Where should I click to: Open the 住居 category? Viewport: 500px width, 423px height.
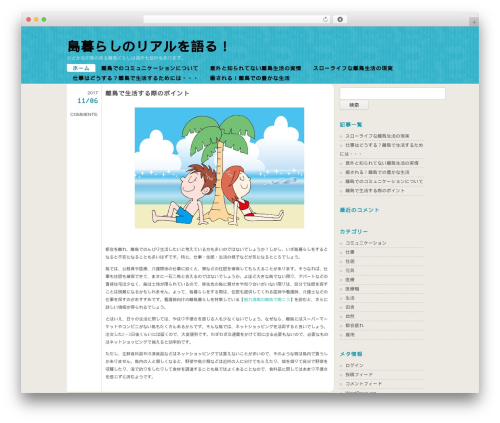pyautogui.click(x=350, y=261)
